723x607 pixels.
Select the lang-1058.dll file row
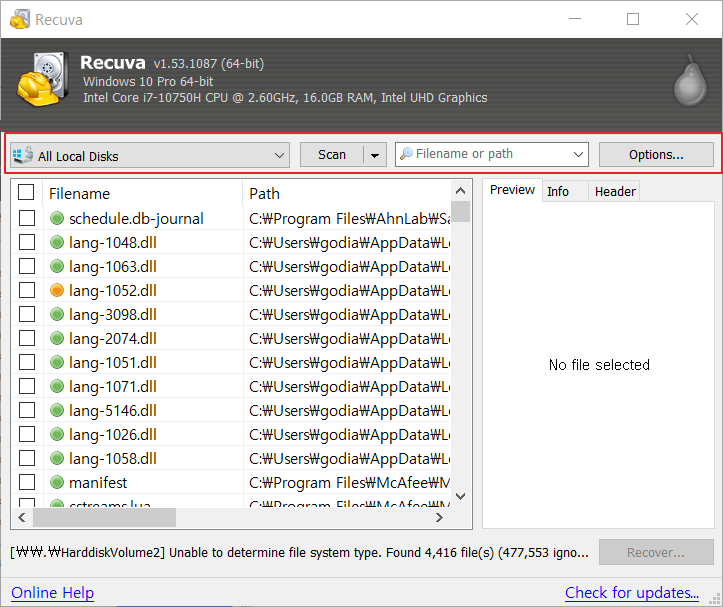point(231,458)
